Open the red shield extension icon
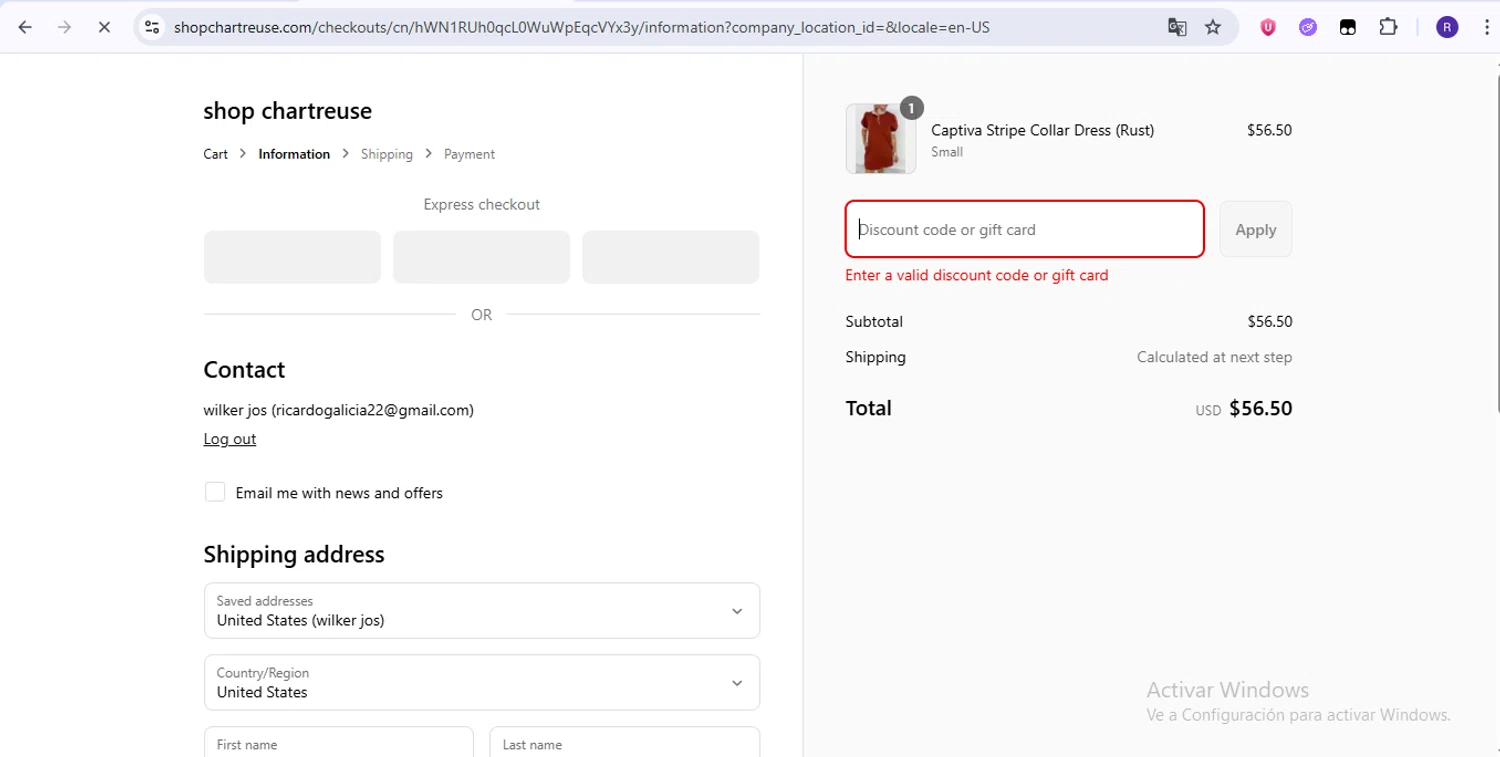The image size is (1500, 757). point(1268,27)
